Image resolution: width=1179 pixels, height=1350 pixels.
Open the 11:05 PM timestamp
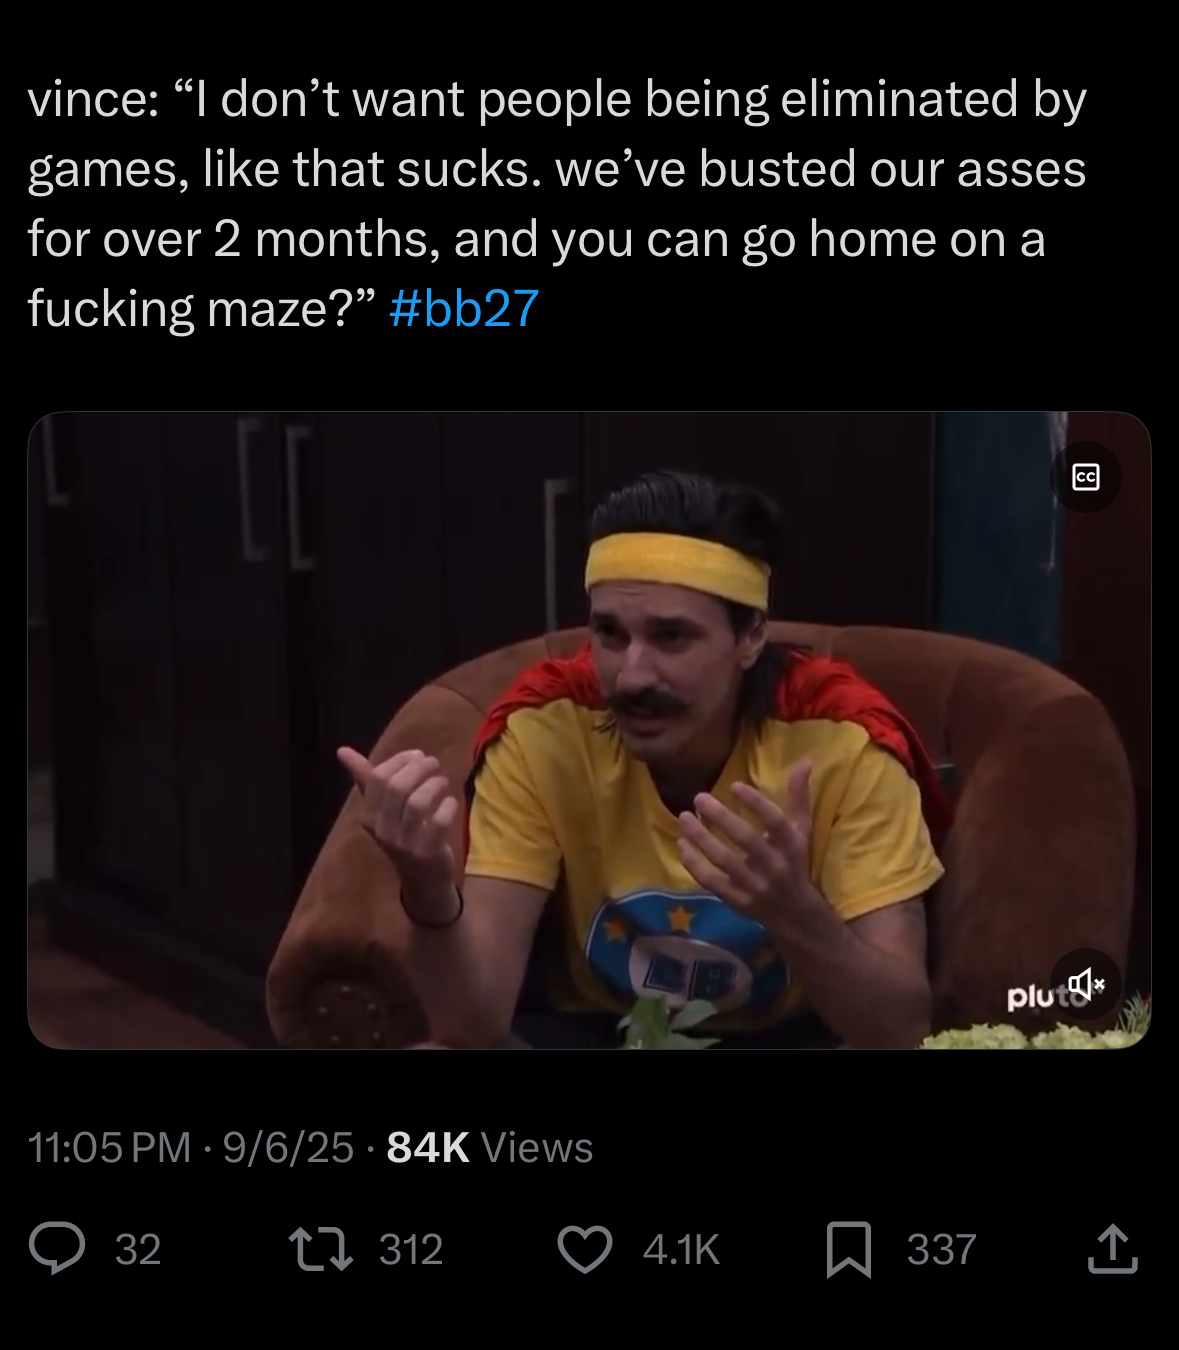(109, 1147)
